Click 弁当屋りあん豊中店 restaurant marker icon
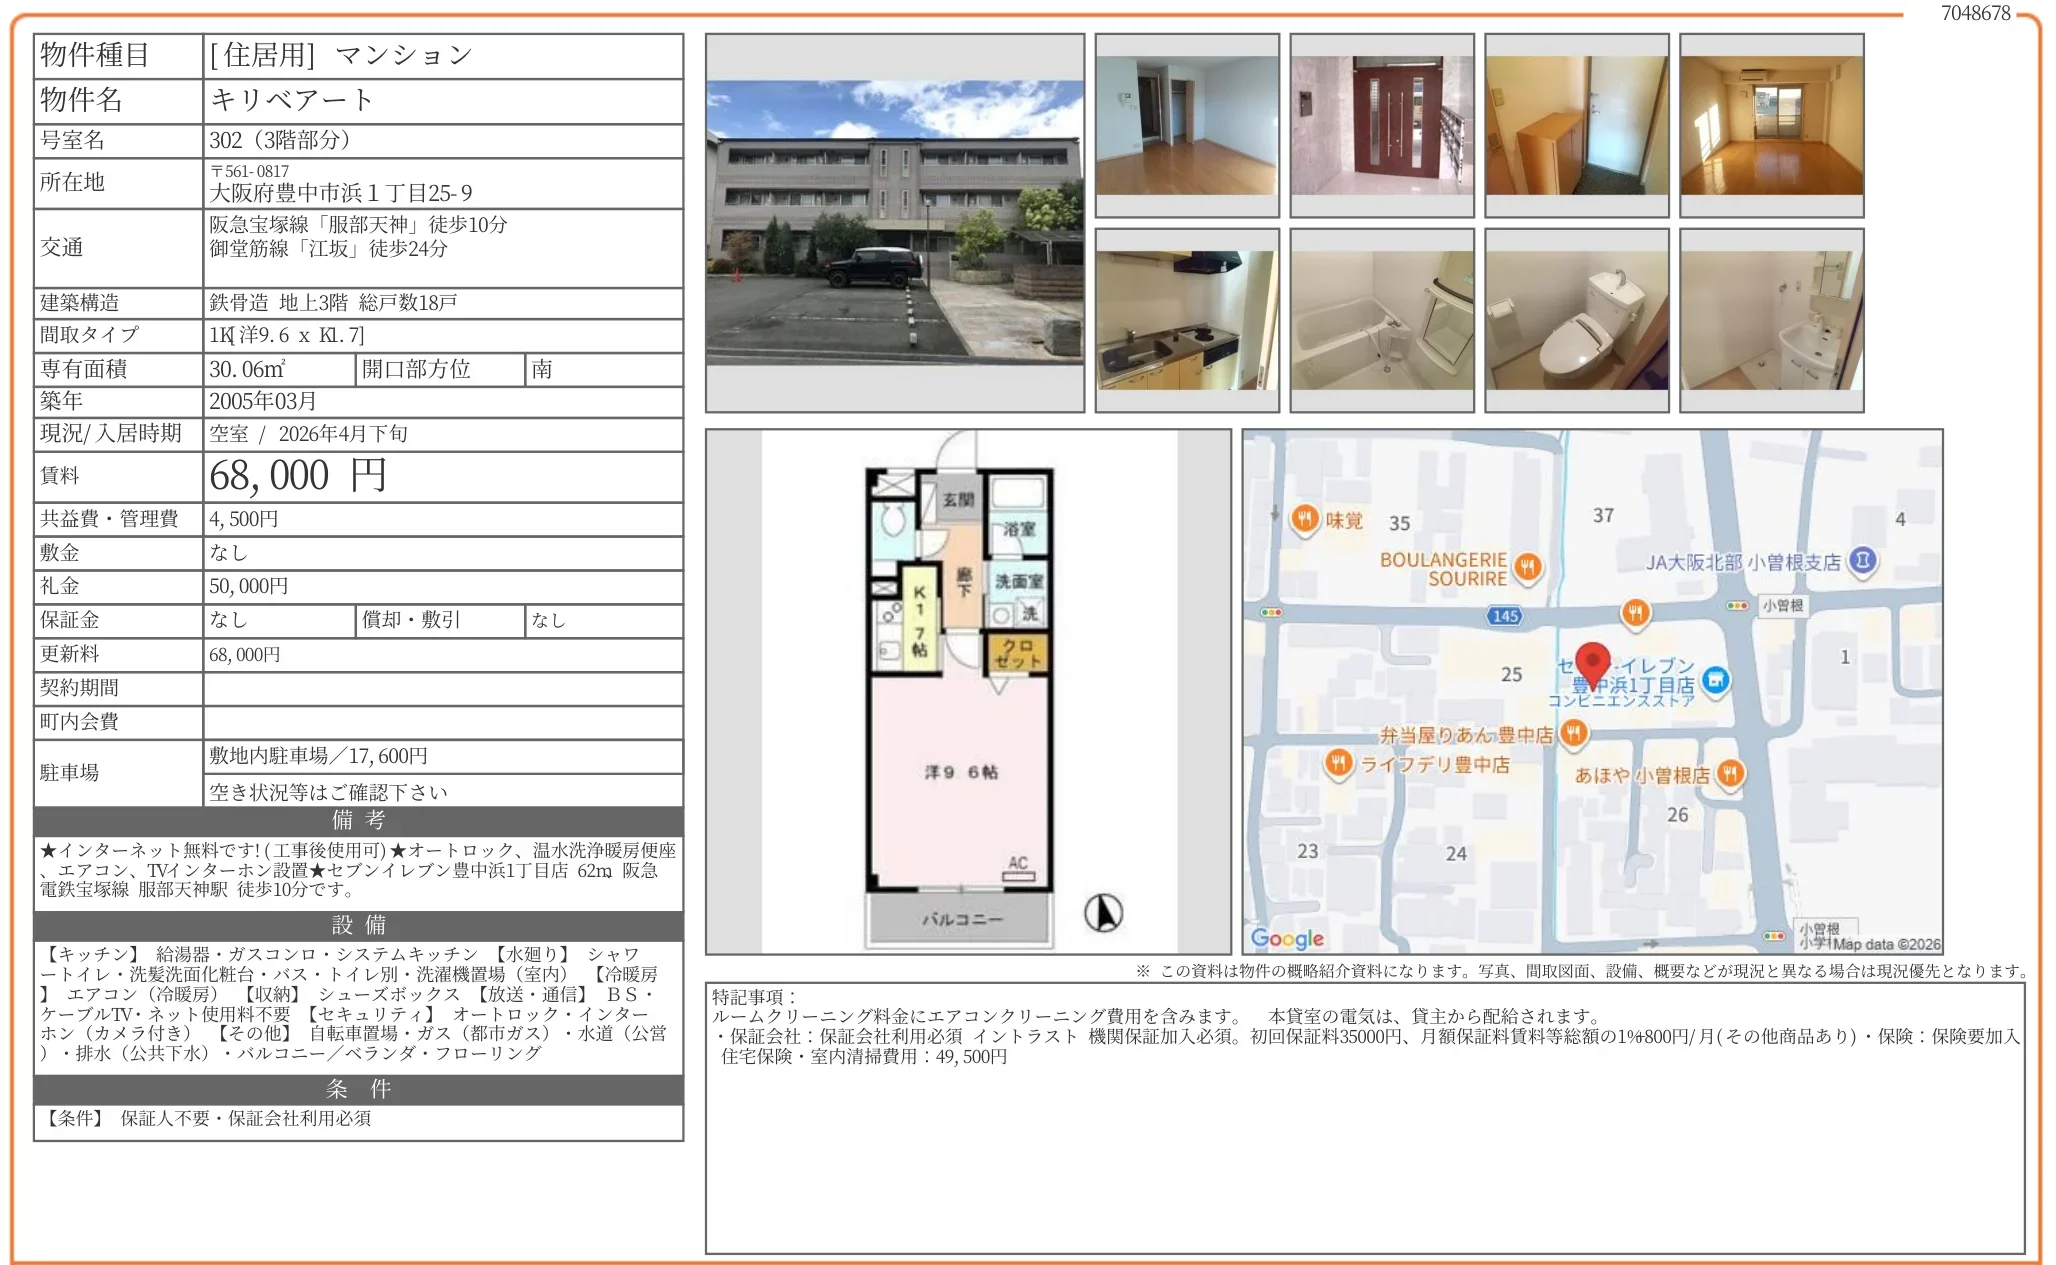This screenshot has height=1265, width=2056. pyautogui.click(x=1573, y=734)
